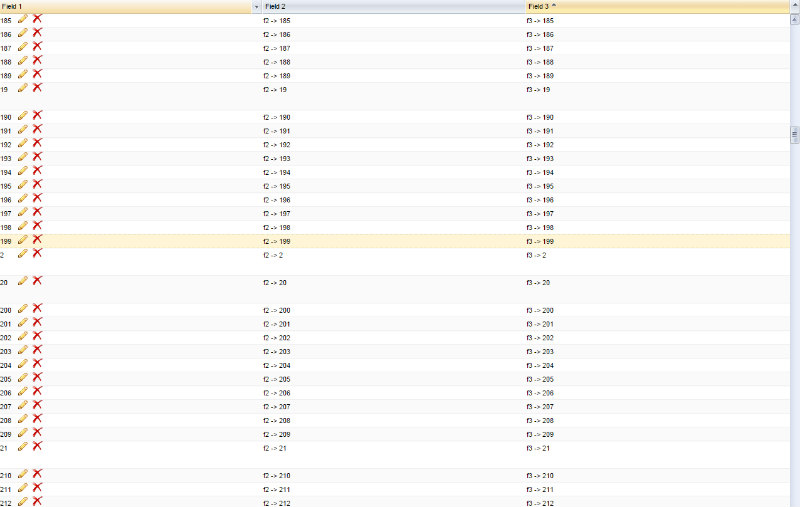Delete row 204 with the red X
This screenshot has width=800, height=507.
click(x=37, y=364)
